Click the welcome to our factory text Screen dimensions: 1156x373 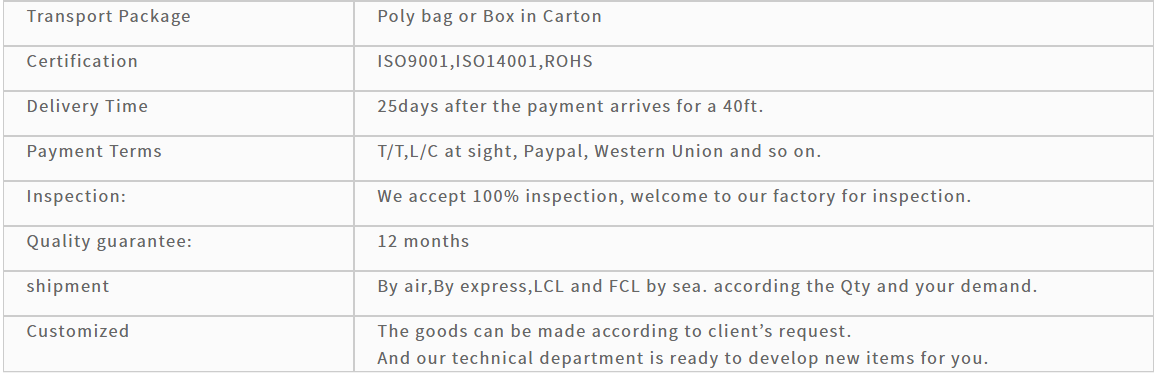click(801, 196)
